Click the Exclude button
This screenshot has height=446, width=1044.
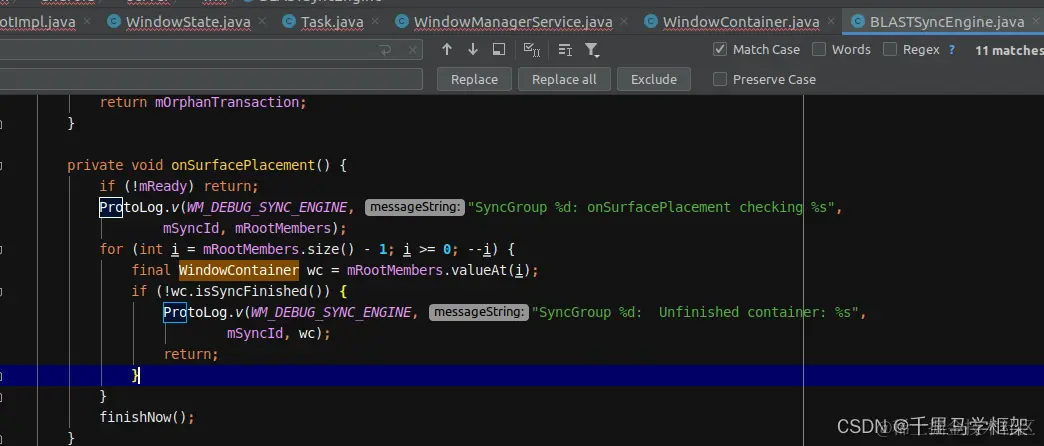[x=654, y=79]
